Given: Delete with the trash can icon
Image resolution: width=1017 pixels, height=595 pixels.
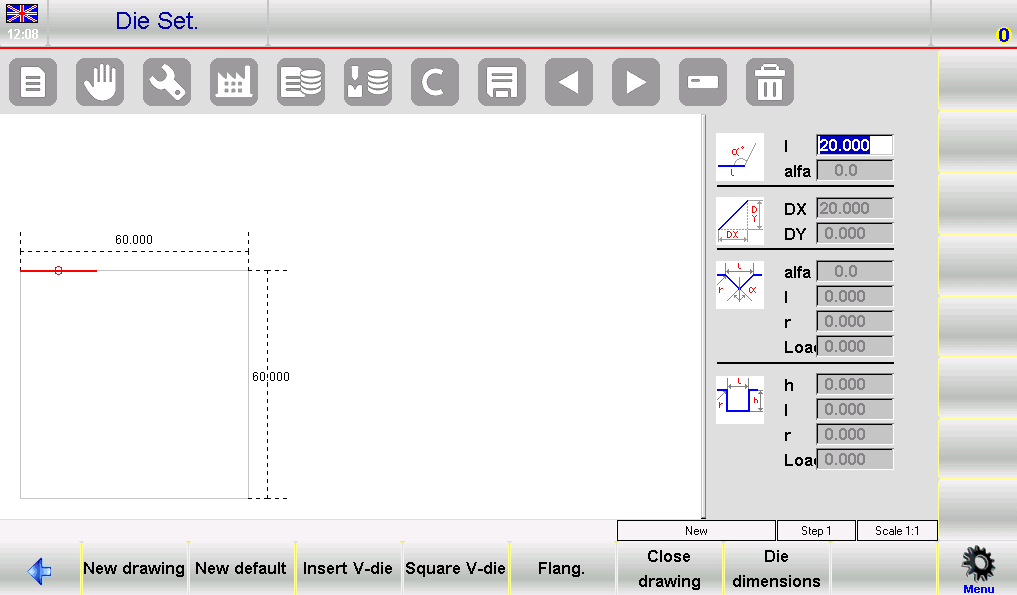Looking at the screenshot, I should coord(770,82).
